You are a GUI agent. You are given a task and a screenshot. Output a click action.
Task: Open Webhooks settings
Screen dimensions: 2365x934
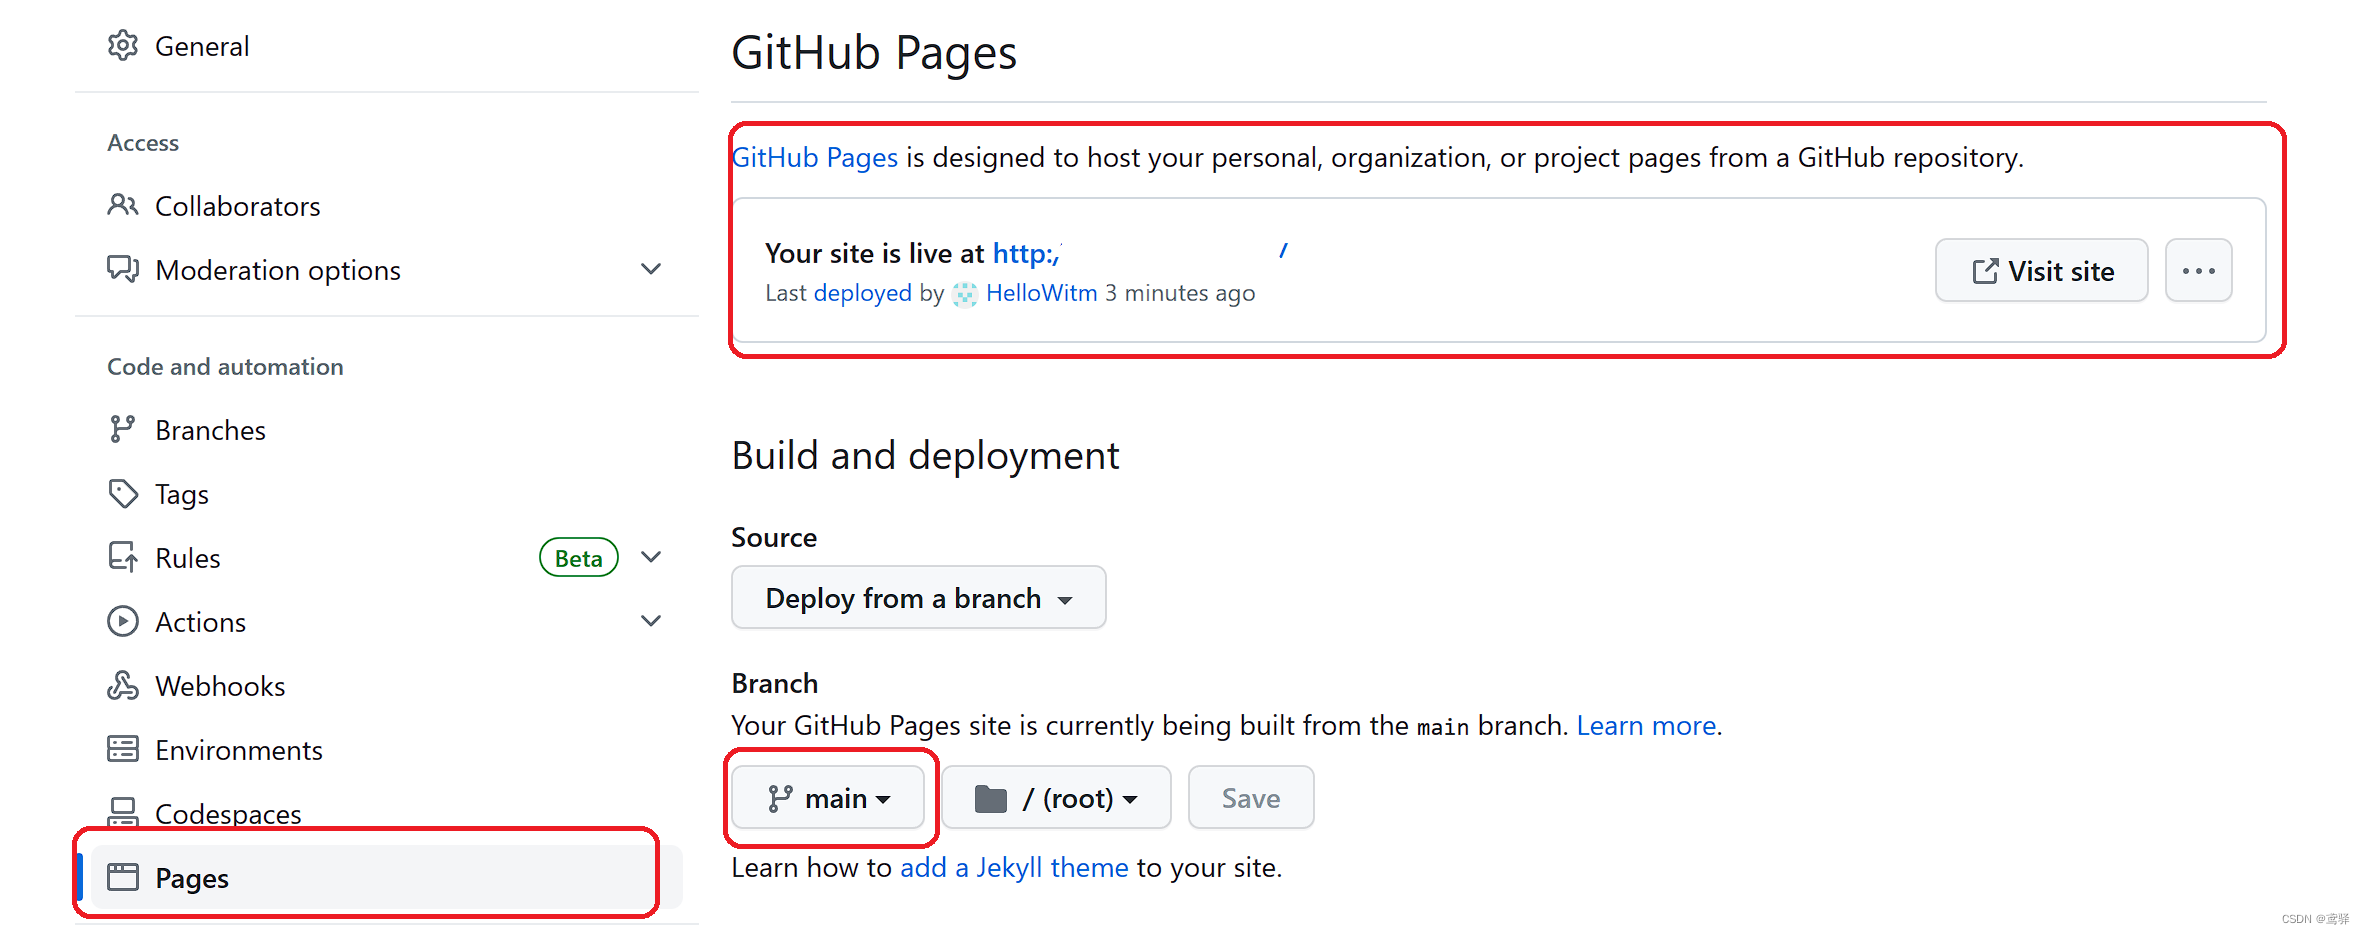(220, 686)
